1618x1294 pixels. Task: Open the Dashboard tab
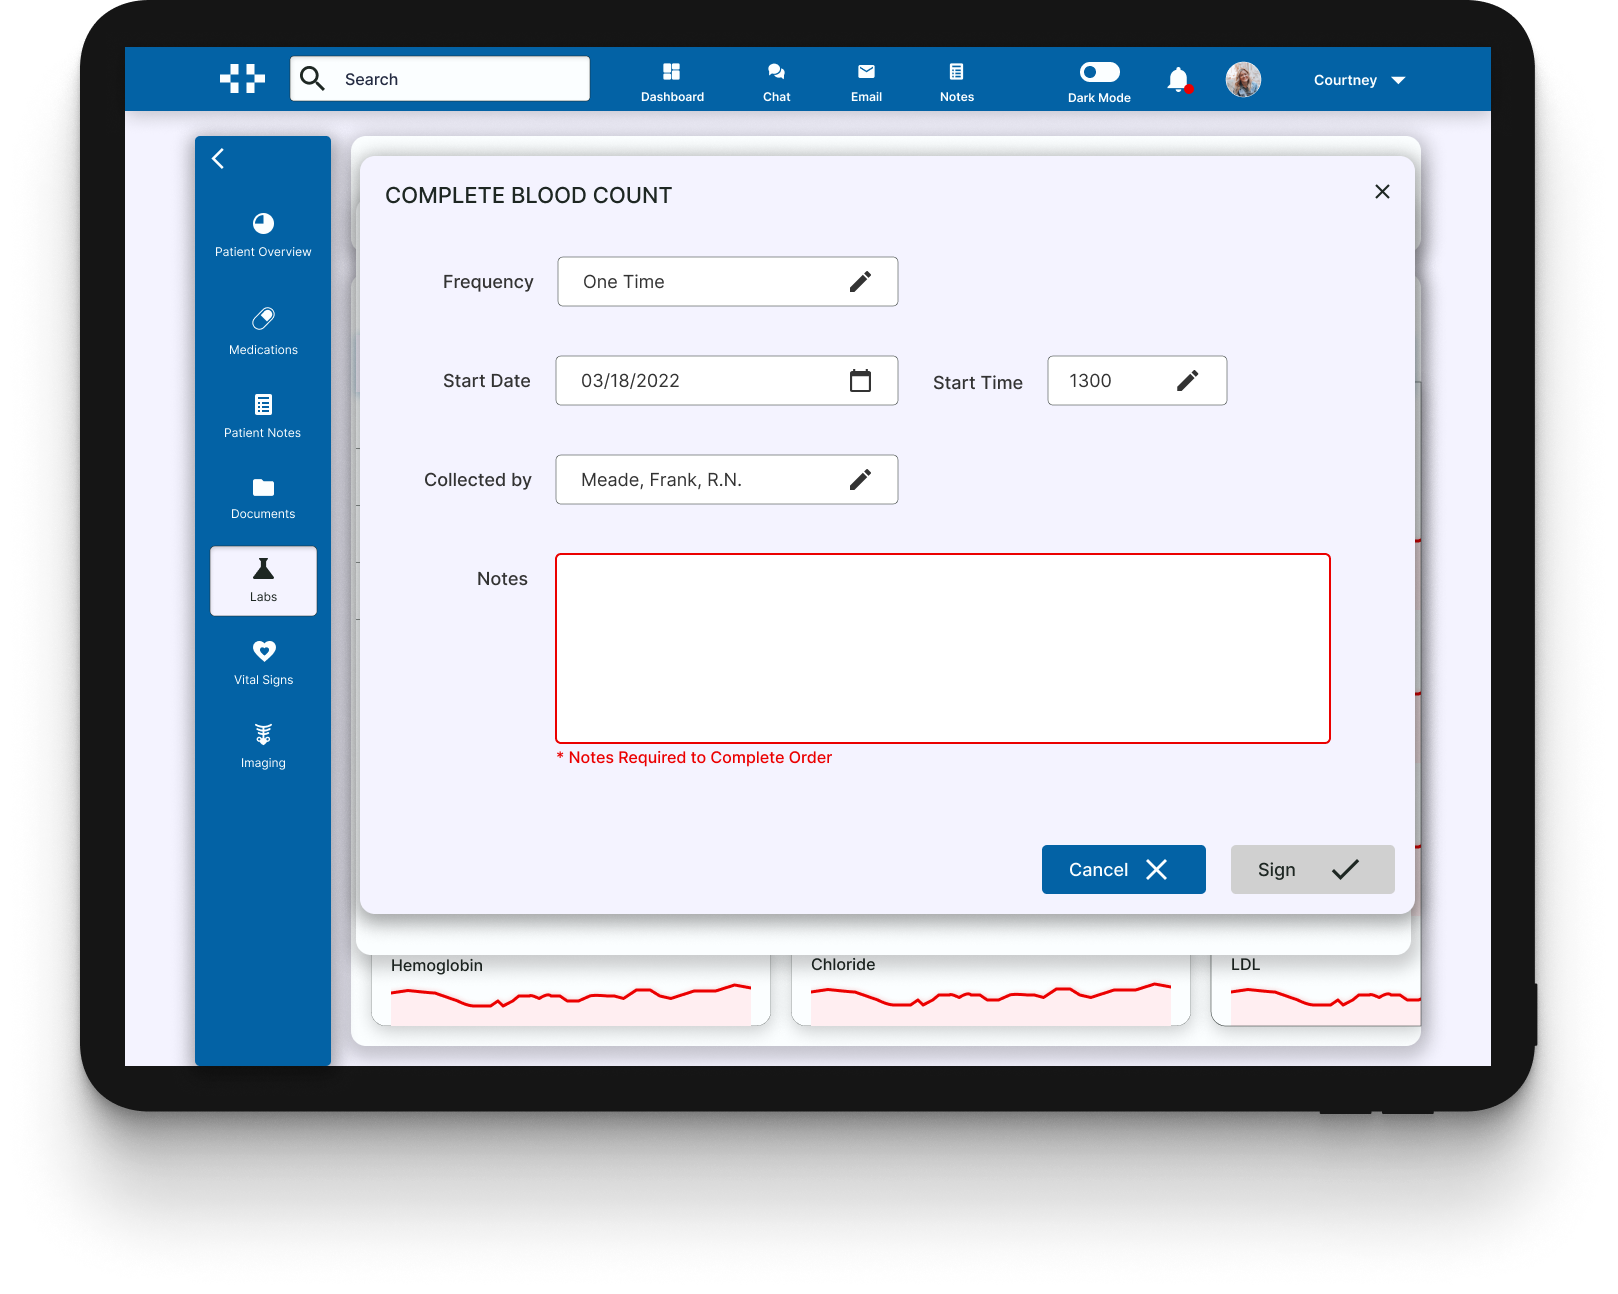[x=672, y=82]
